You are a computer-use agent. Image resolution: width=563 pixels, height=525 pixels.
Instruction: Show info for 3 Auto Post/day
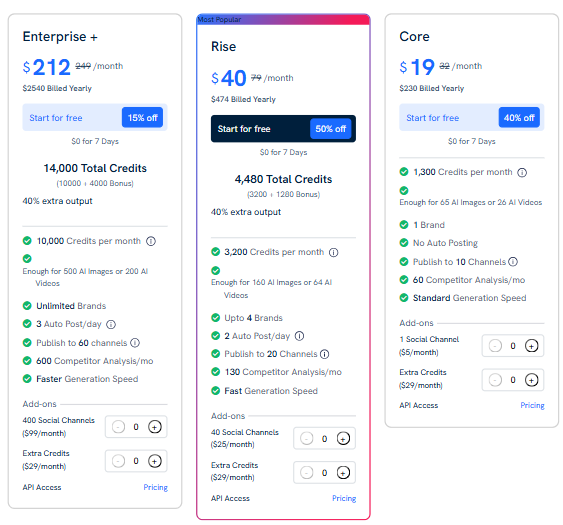[x=111, y=325]
